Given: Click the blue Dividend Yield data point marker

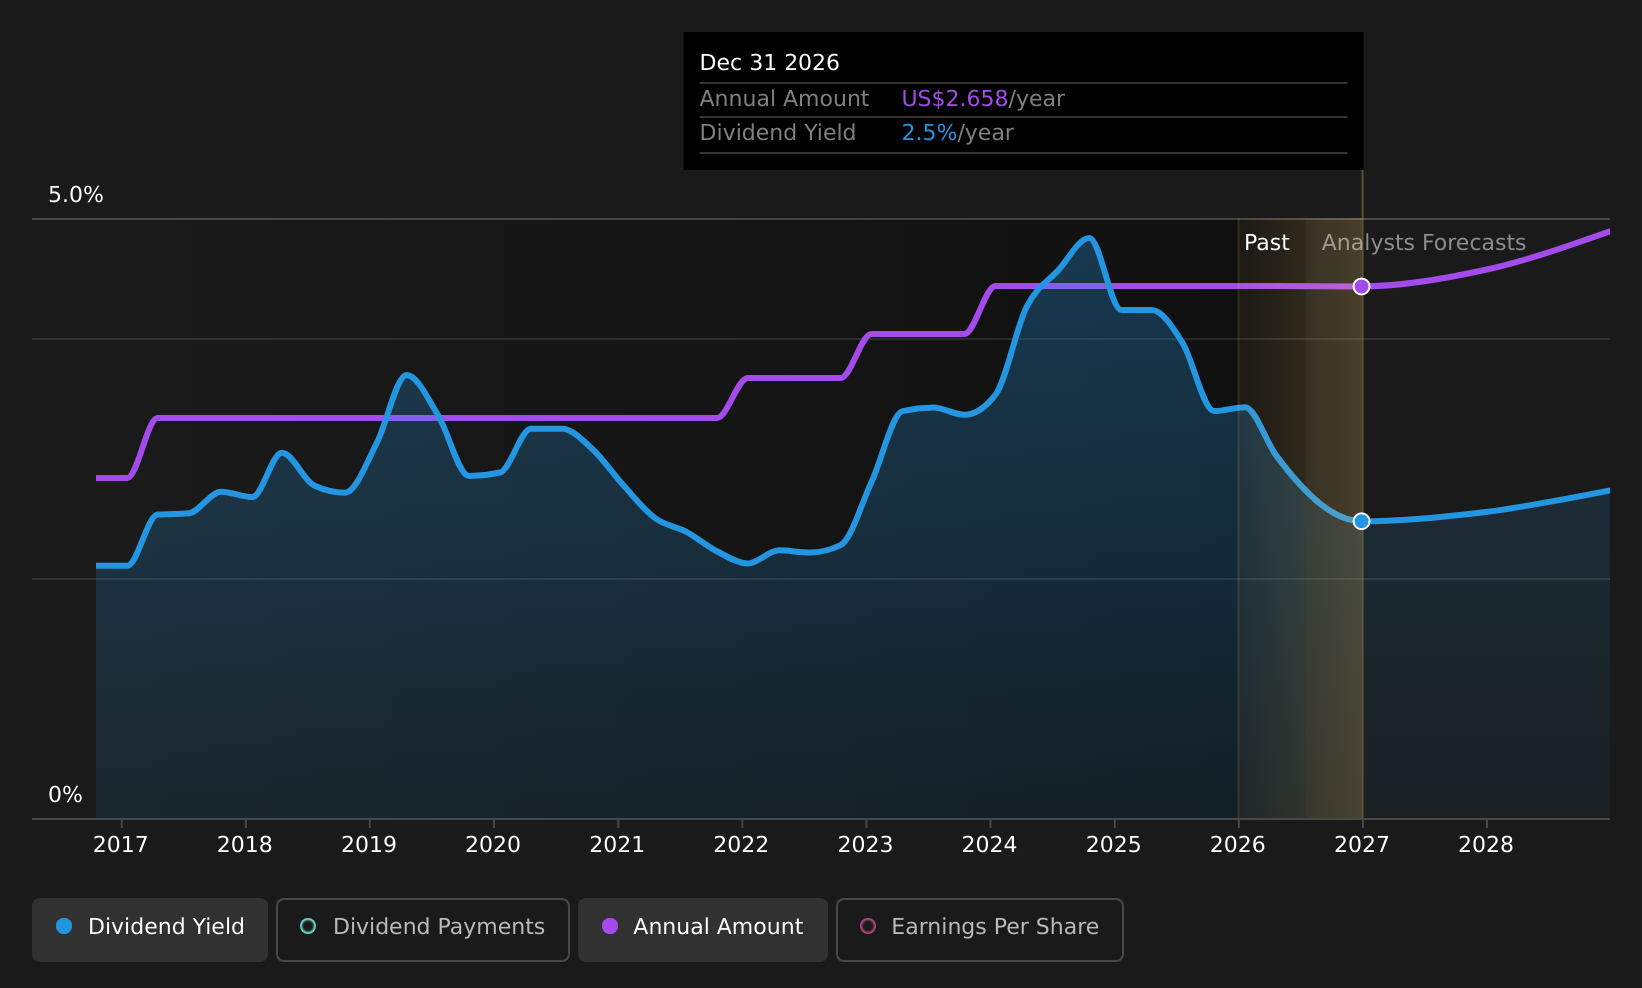Looking at the screenshot, I should pyautogui.click(x=1361, y=521).
